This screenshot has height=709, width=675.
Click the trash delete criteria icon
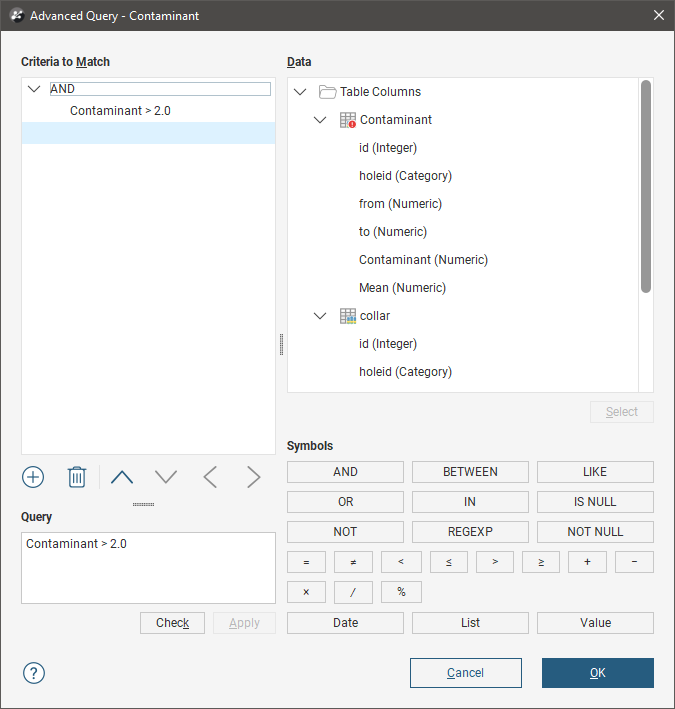[x=77, y=477]
